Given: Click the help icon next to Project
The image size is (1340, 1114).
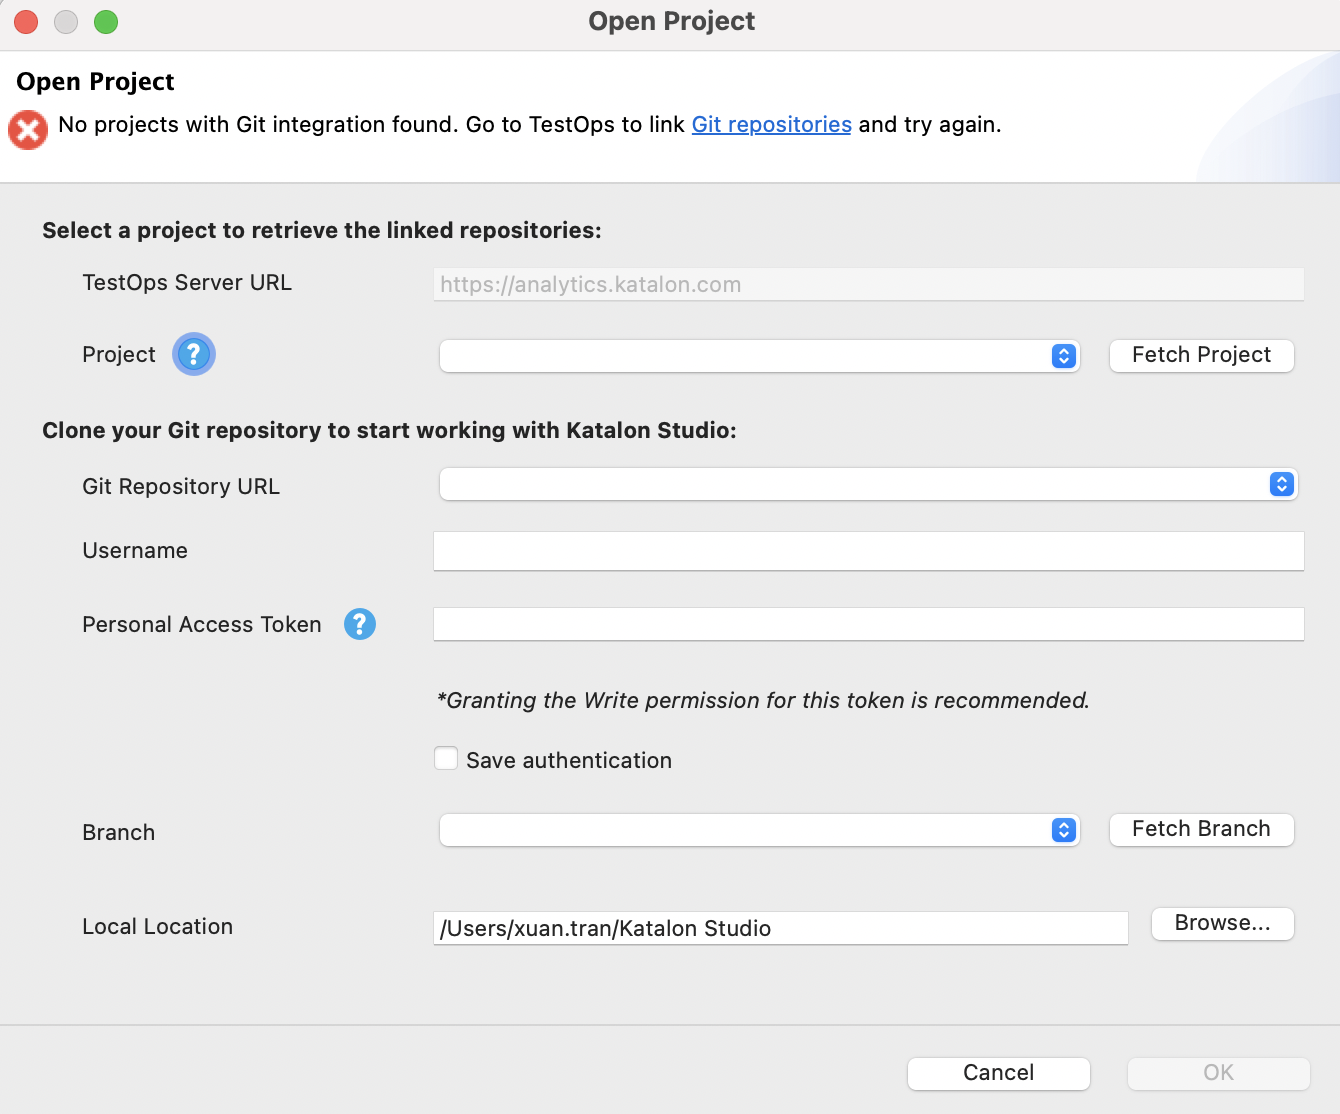Looking at the screenshot, I should coord(194,354).
